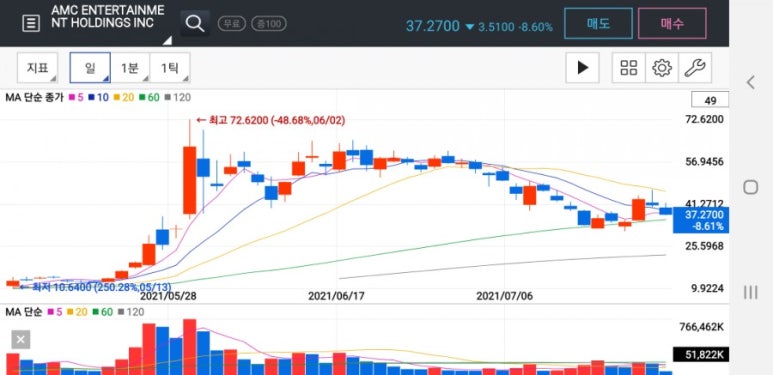Open chart settings gear icon
Viewport: 773px width, 375px height.
point(662,68)
